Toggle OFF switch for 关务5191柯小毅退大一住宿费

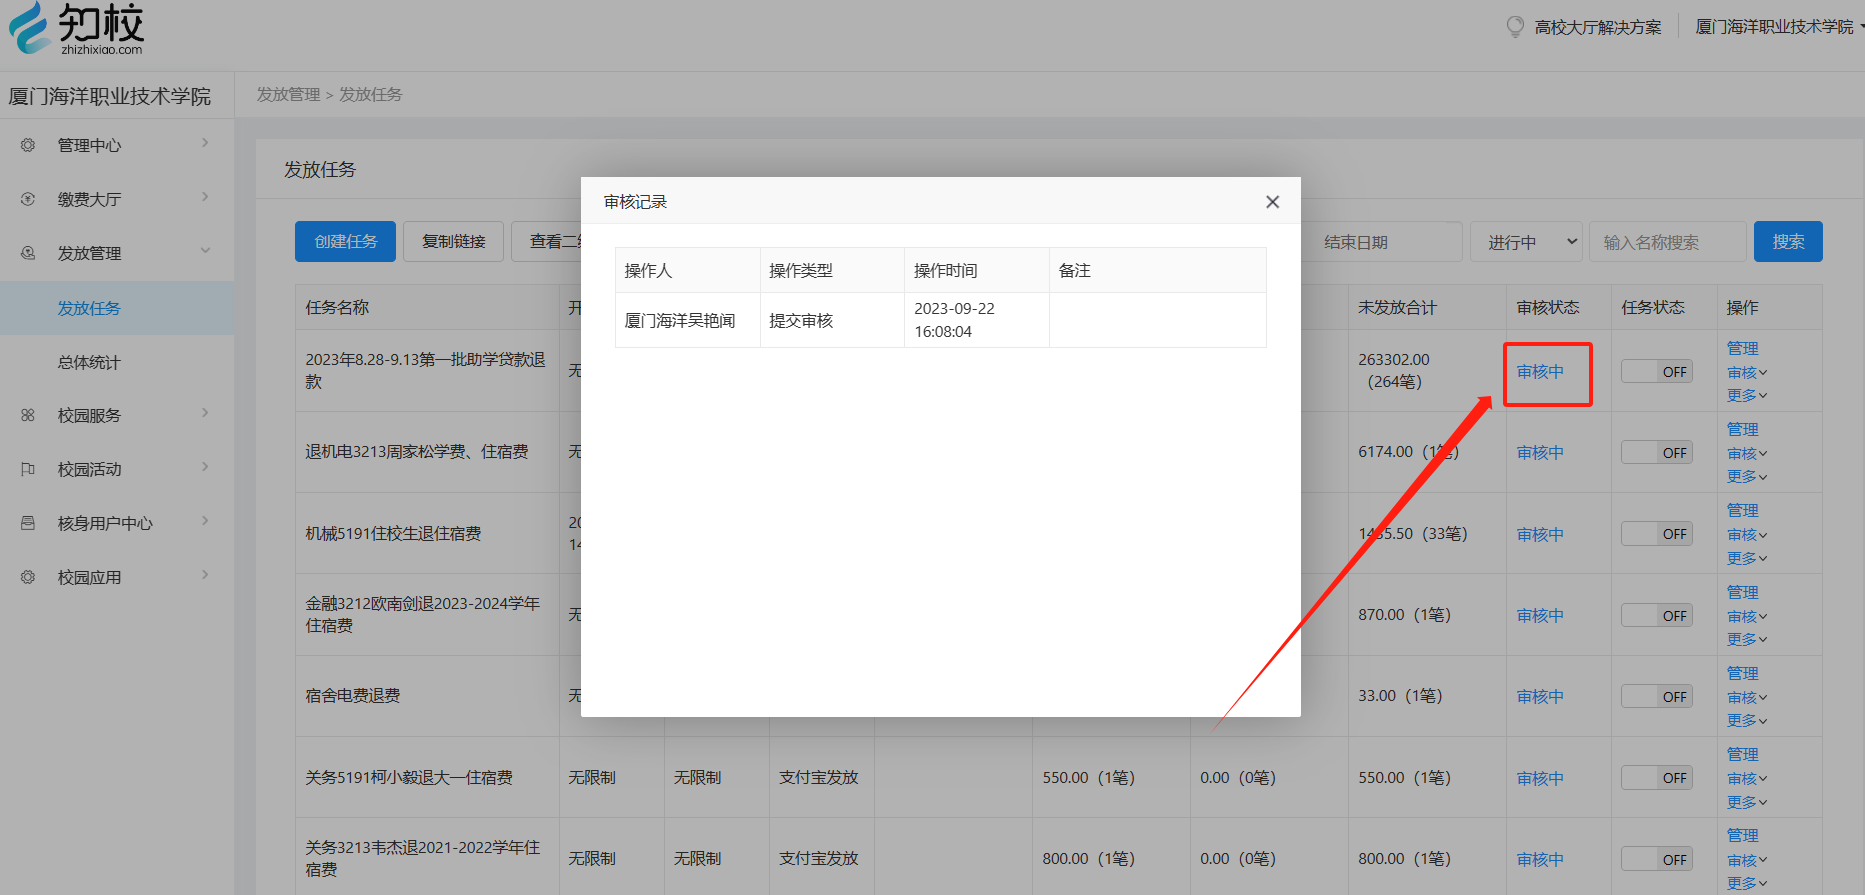pos(1656,777)
